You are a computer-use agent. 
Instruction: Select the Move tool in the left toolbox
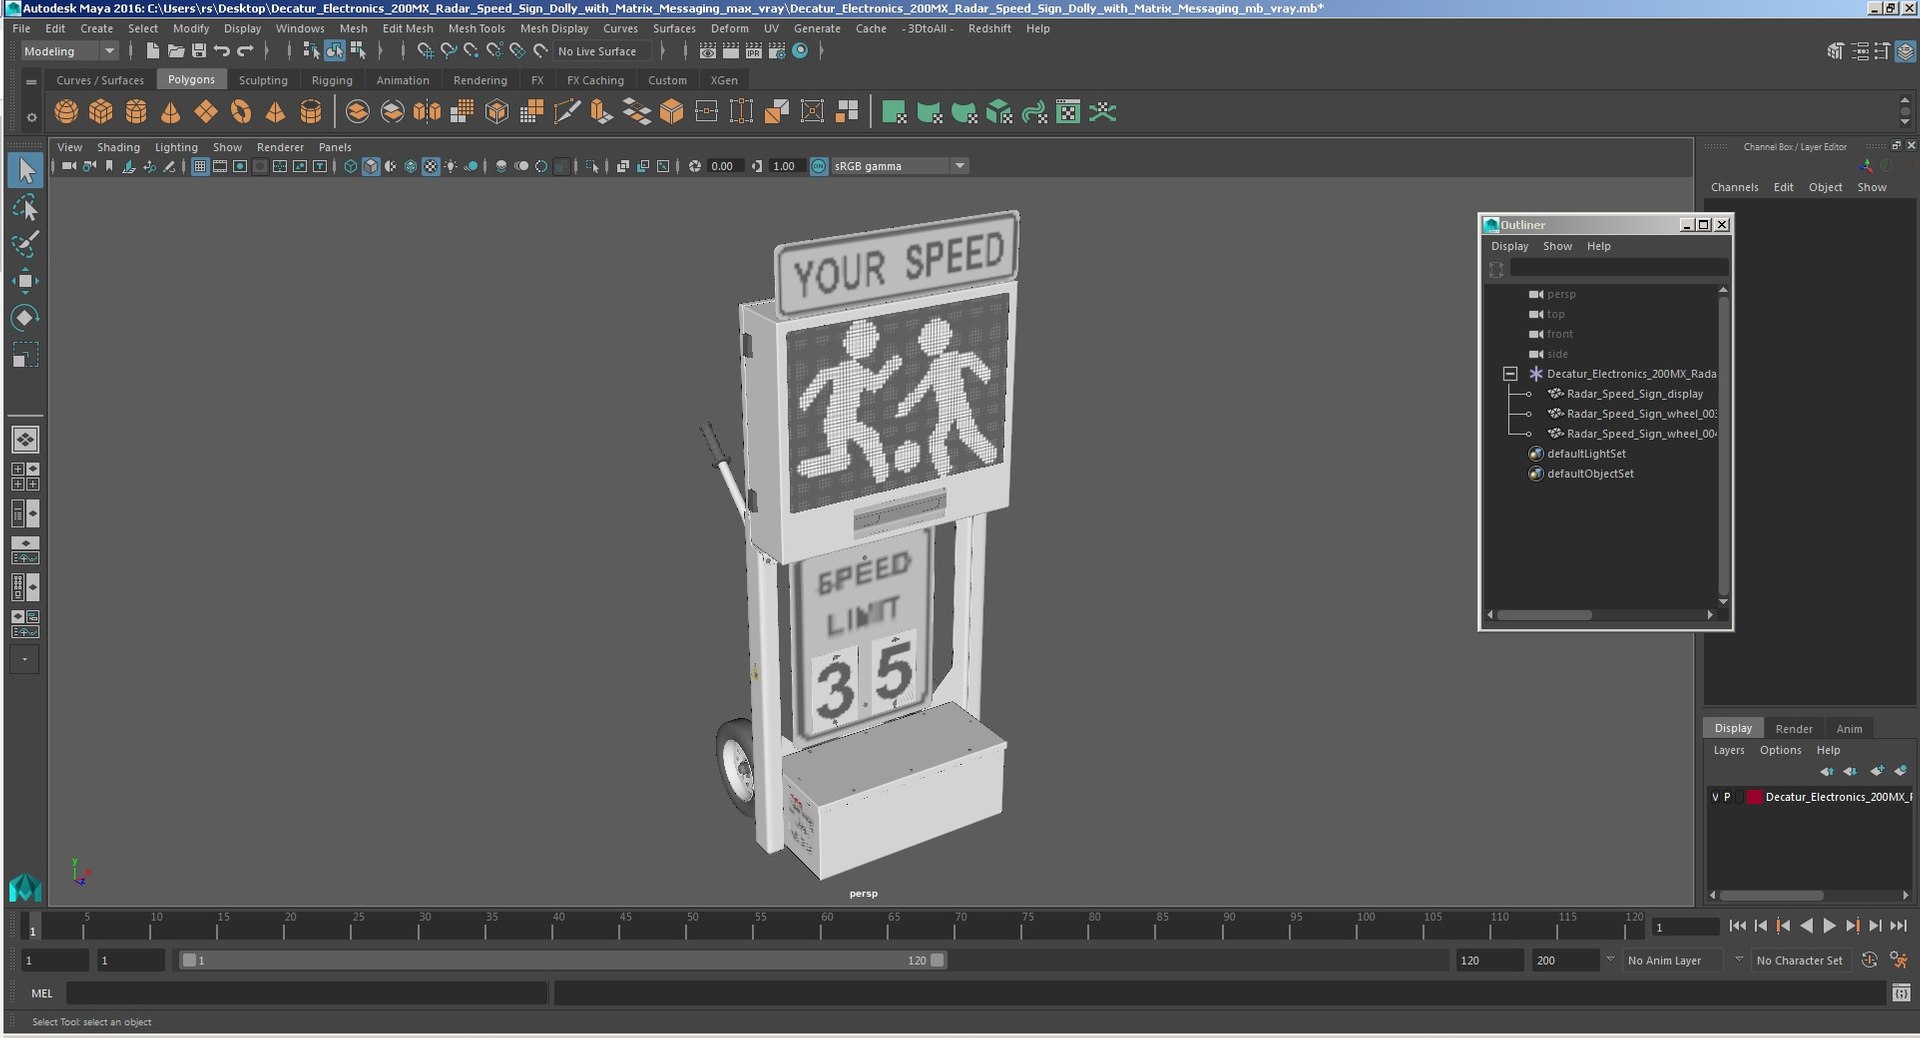coord(25,281)
